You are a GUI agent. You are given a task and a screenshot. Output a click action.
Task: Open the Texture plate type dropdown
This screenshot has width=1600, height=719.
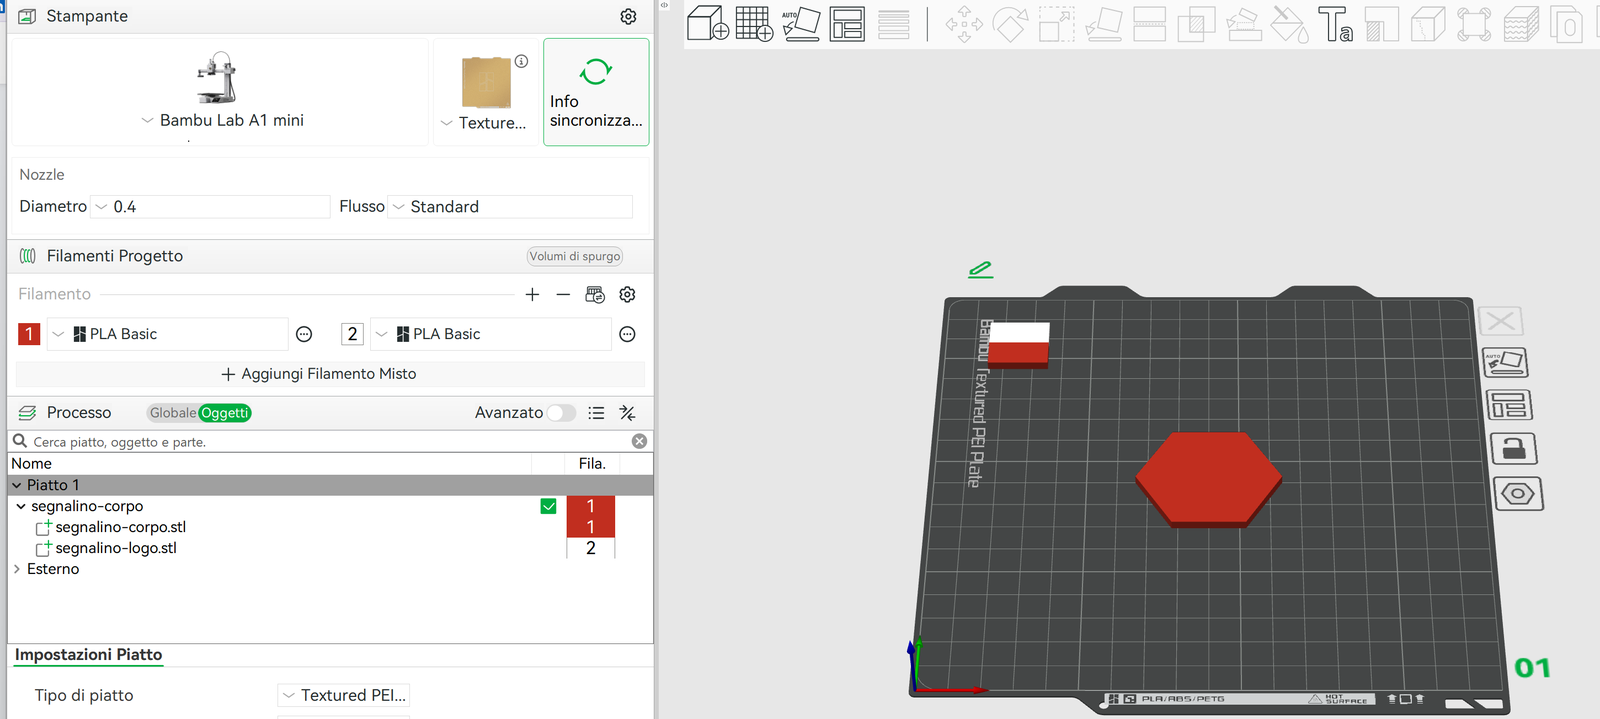click(484, 123)
